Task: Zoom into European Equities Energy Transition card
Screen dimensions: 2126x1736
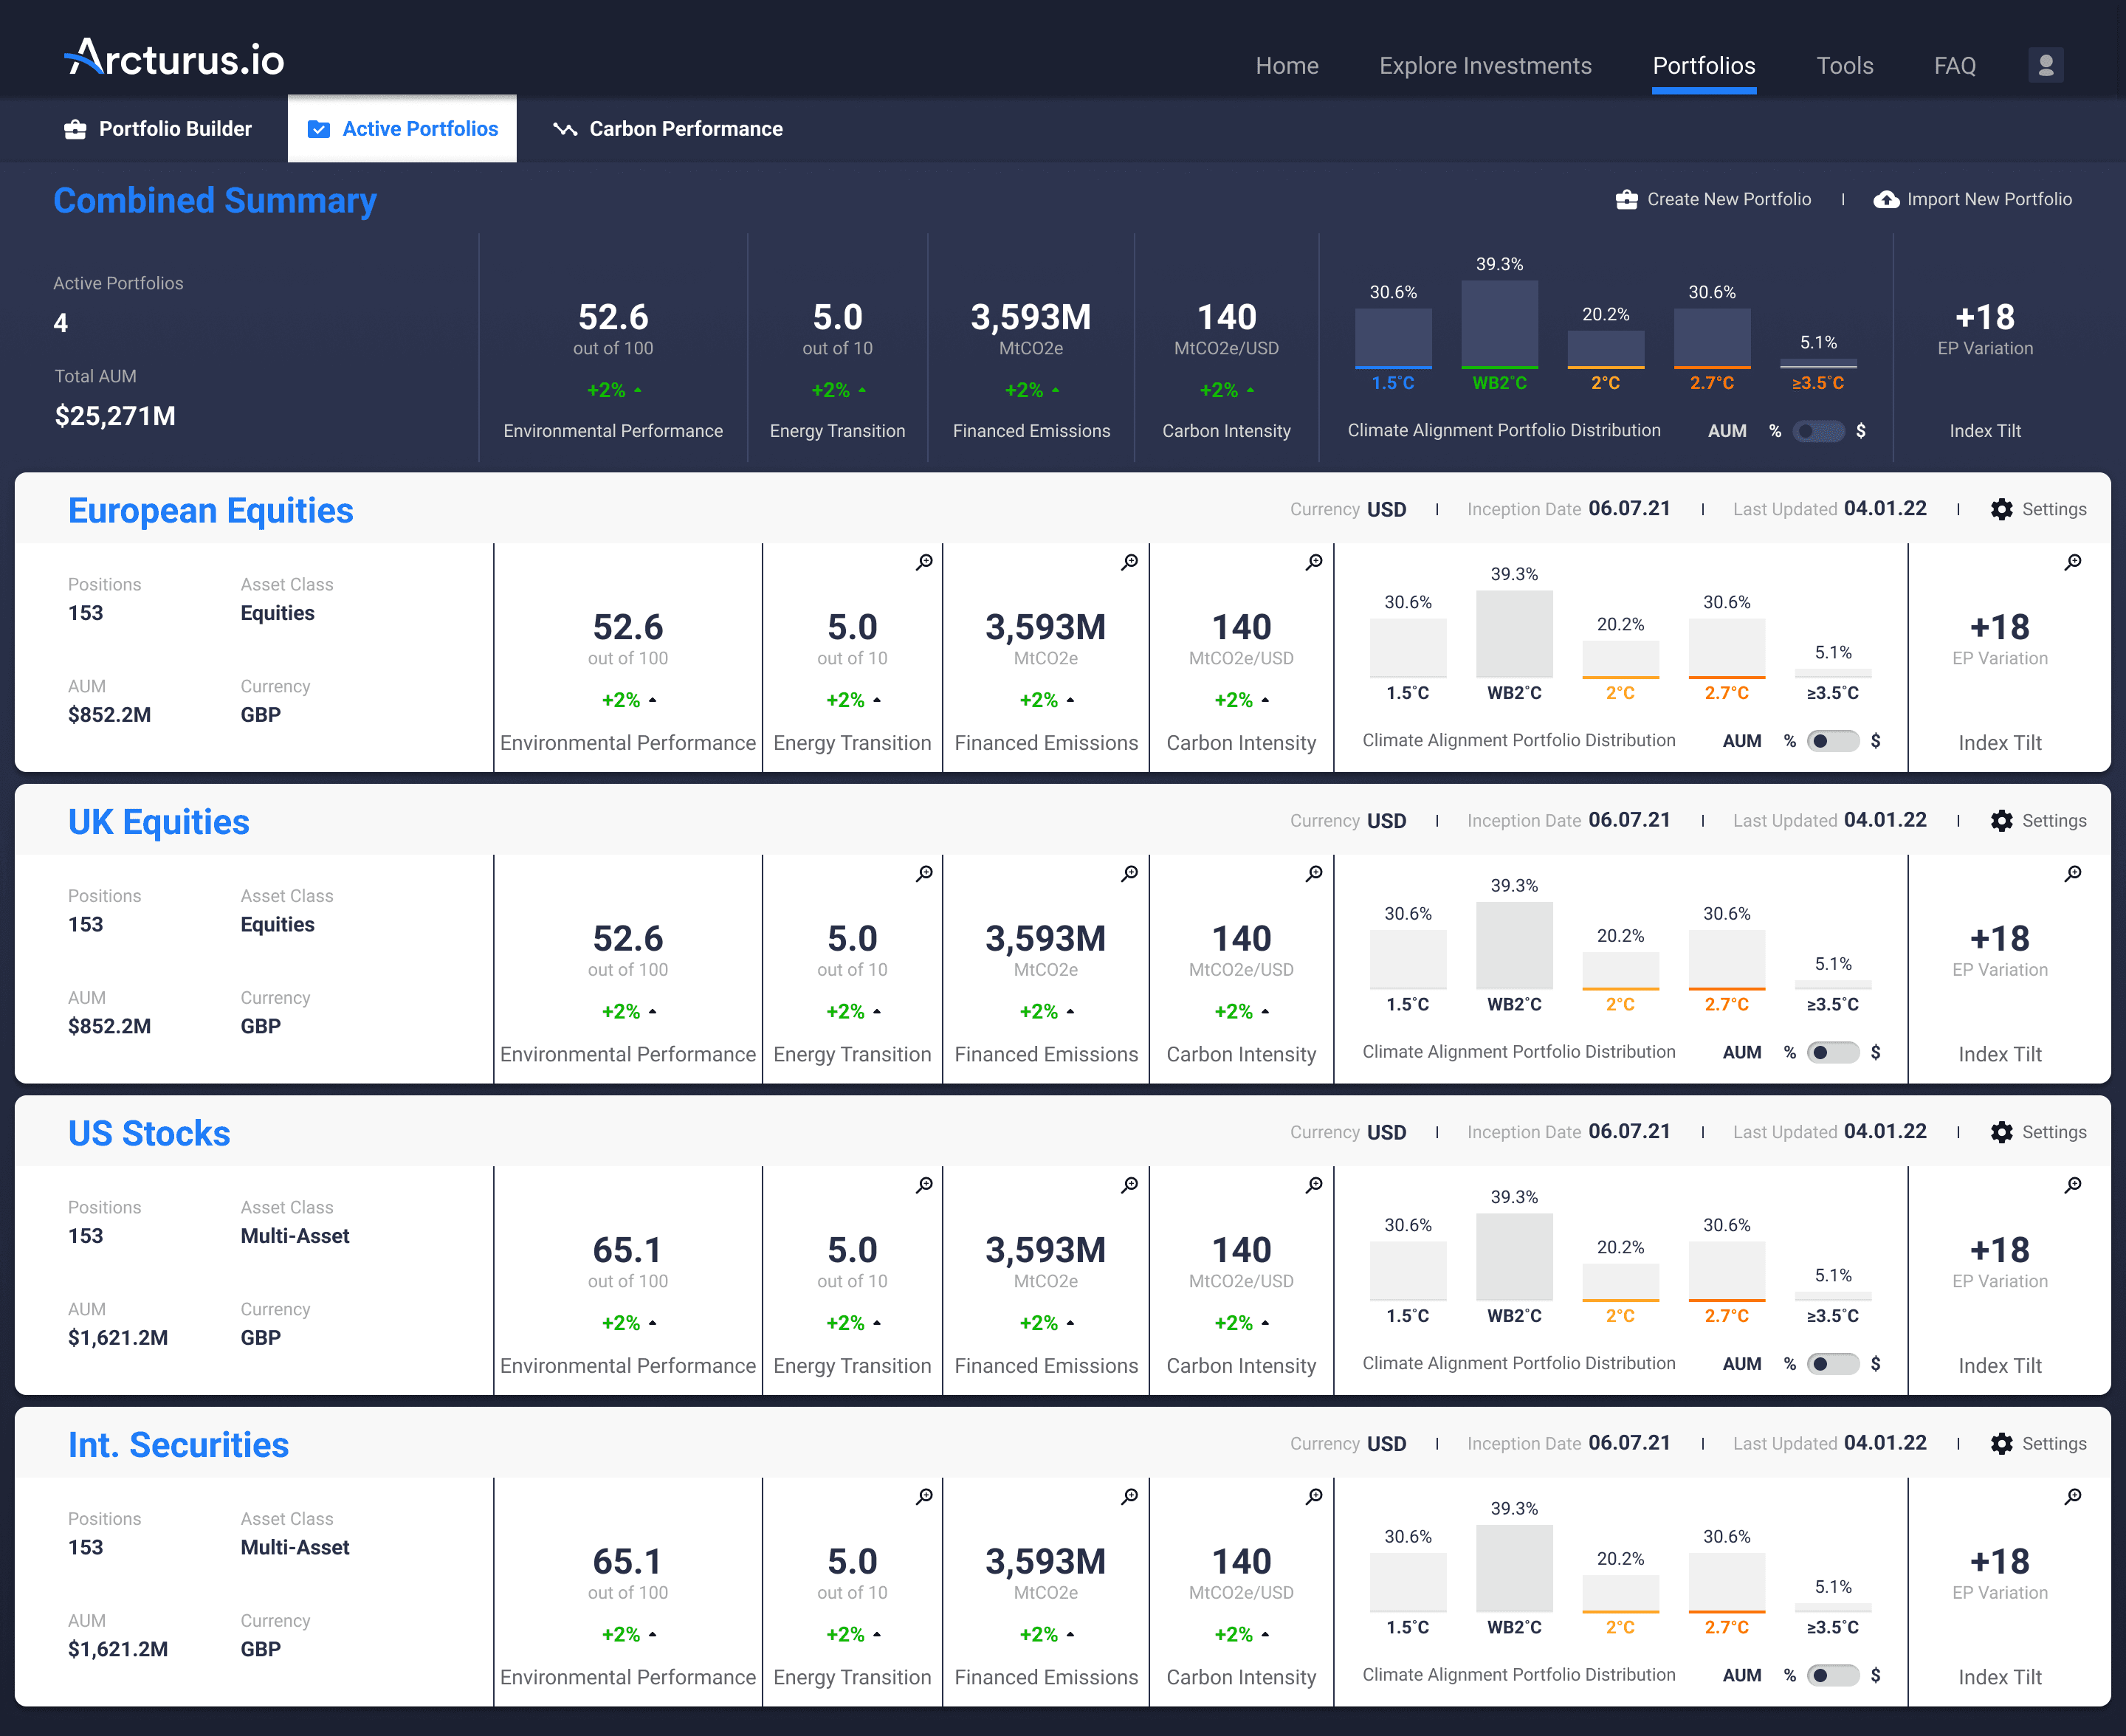Action: tap(924, 562)
